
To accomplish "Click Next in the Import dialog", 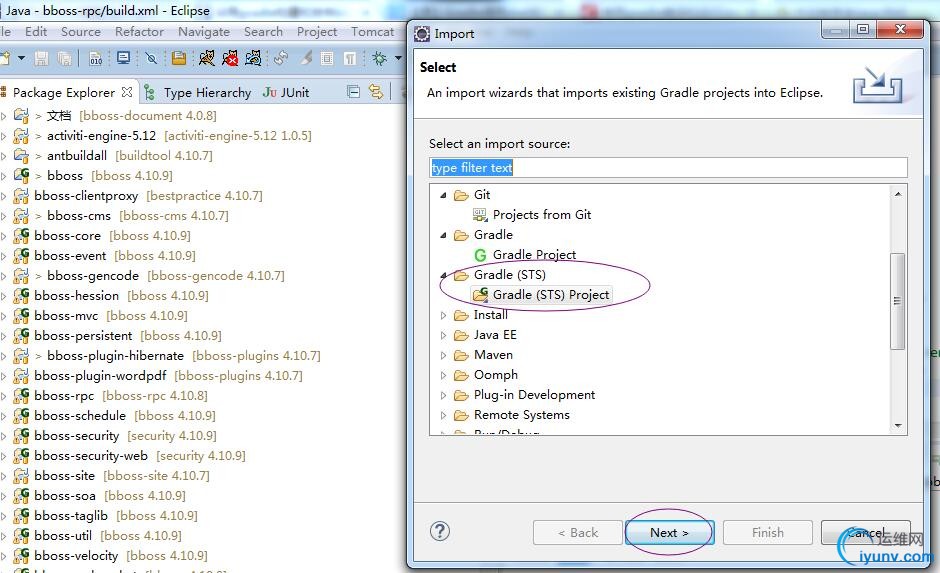I will (x=669, y=532).
